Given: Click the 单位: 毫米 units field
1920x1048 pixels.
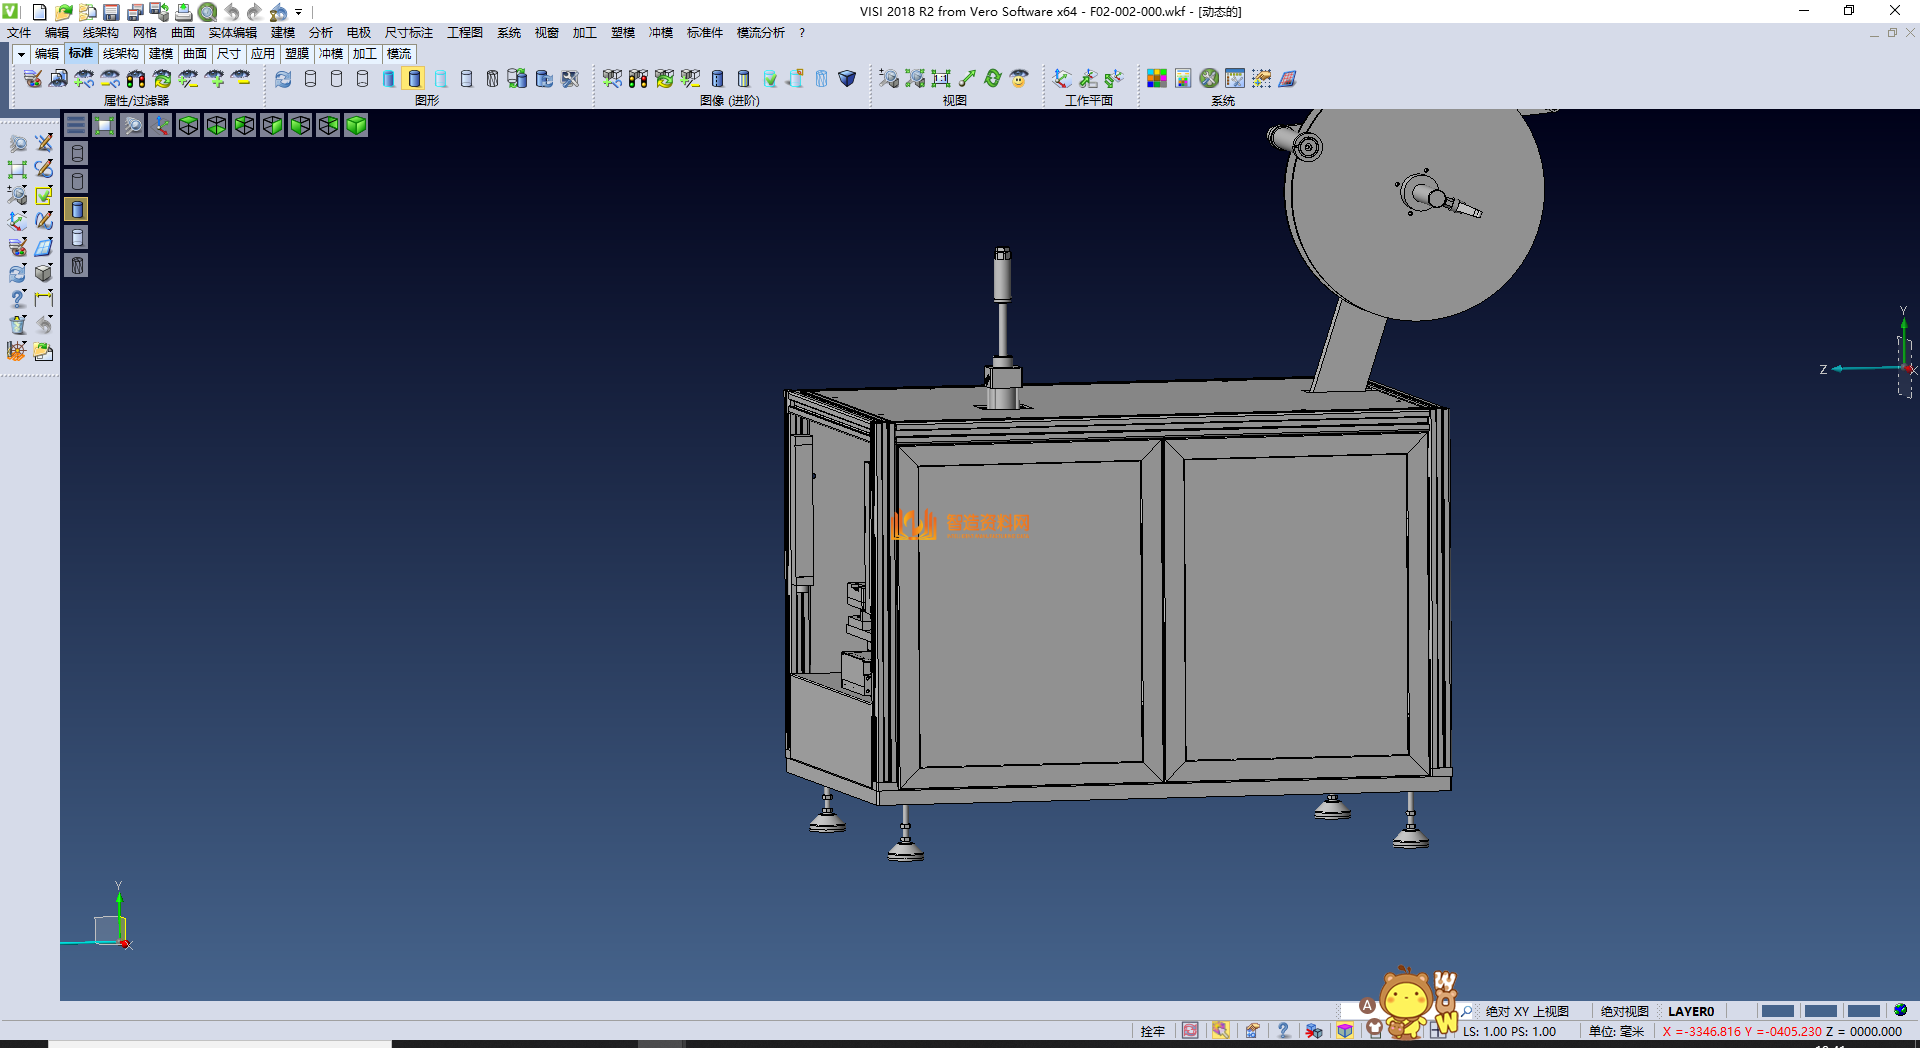Looking at the screenshot, I should 1616,1031.
